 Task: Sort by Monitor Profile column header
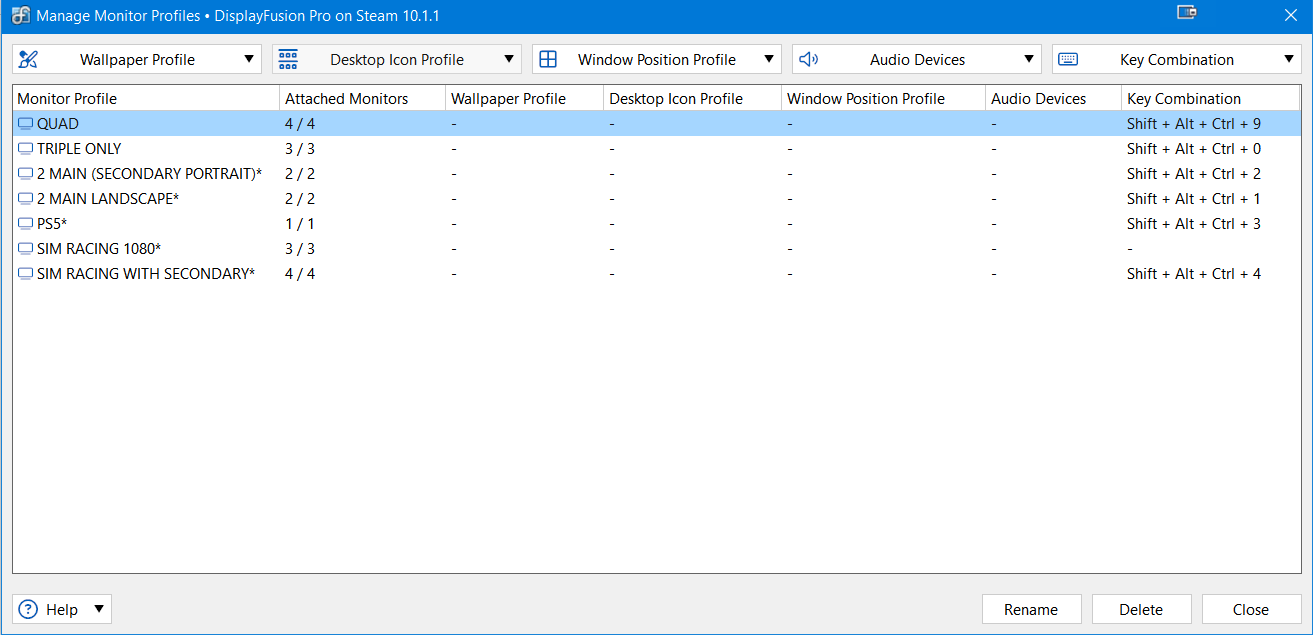(146, 98)
